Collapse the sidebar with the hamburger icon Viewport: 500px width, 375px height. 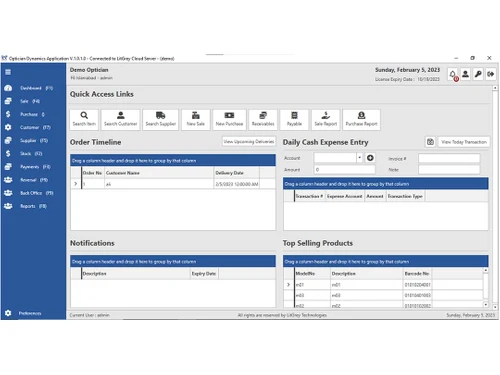click(8, 72)
